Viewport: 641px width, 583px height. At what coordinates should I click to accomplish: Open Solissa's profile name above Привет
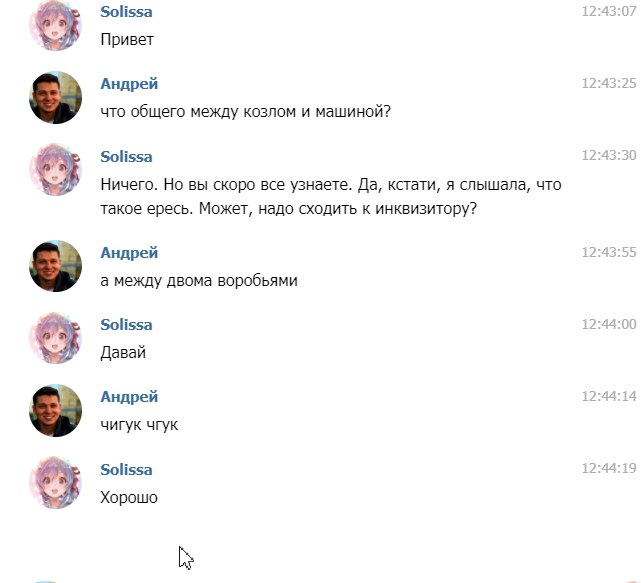tap(126, 12)
